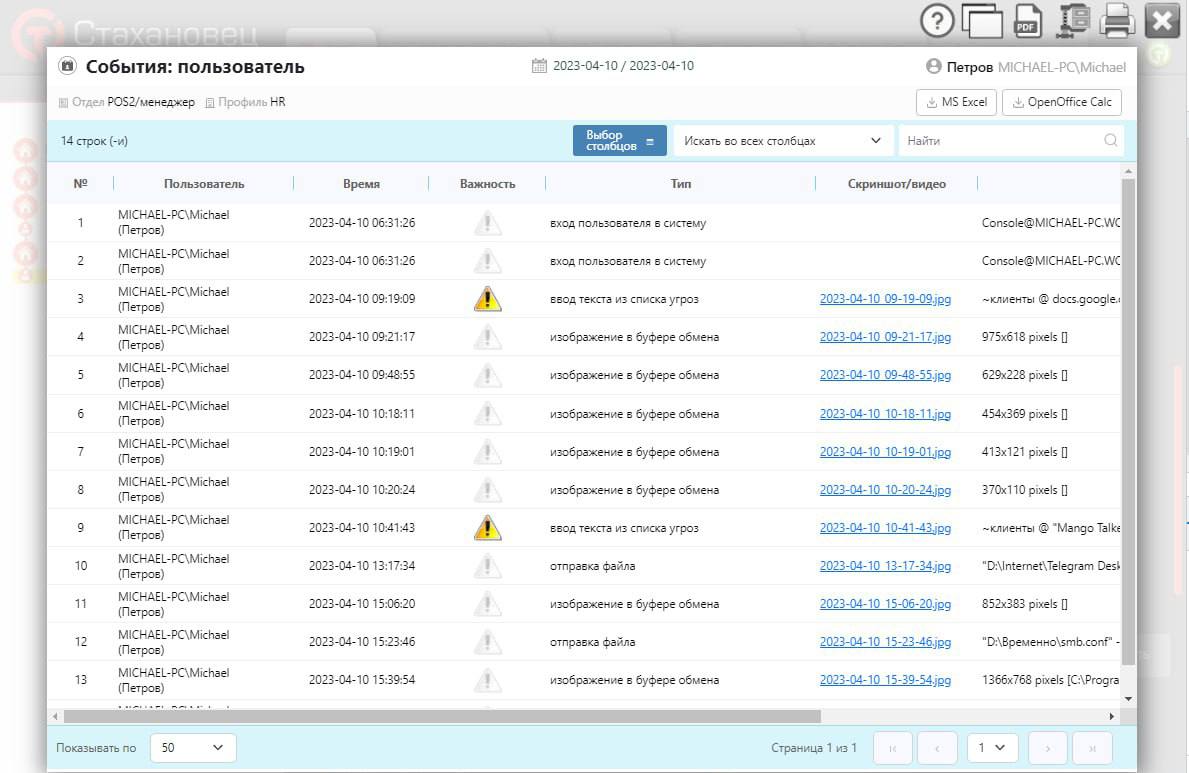The width and height of the screenshot is (1189, 773).
Task: Sort by the 'Важность' column header
Action: (487, 184)
